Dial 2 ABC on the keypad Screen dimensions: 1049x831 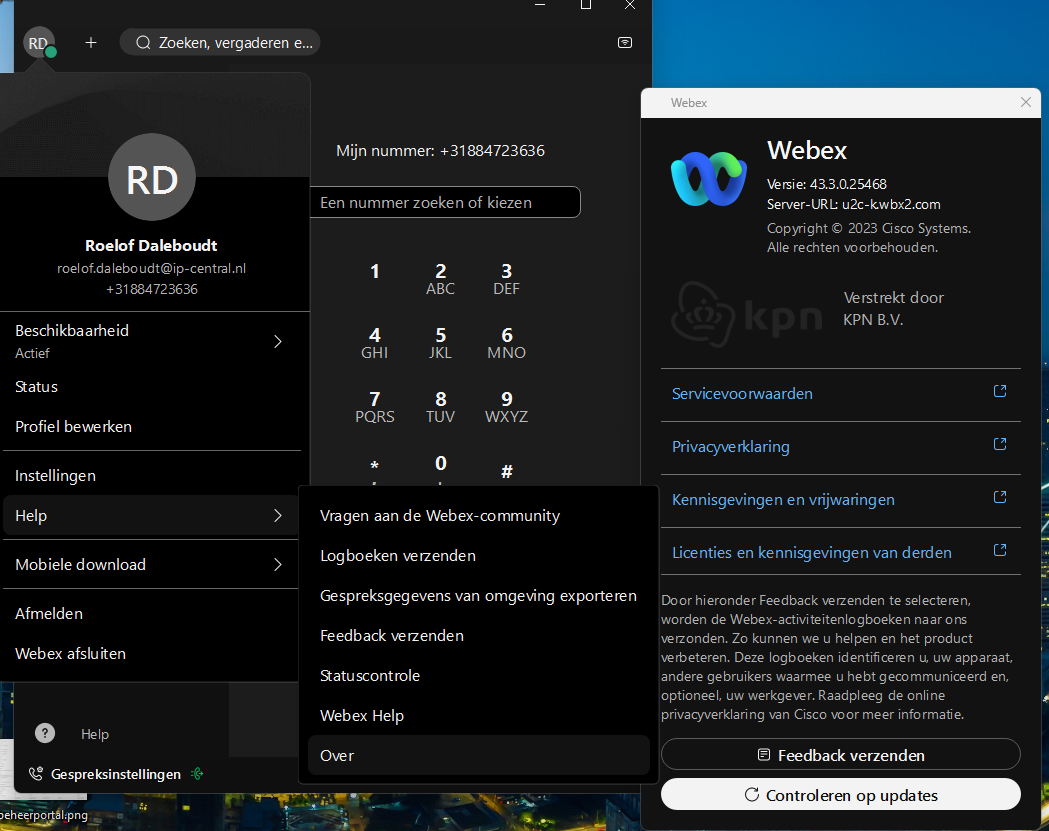click(x=440, y=279)
